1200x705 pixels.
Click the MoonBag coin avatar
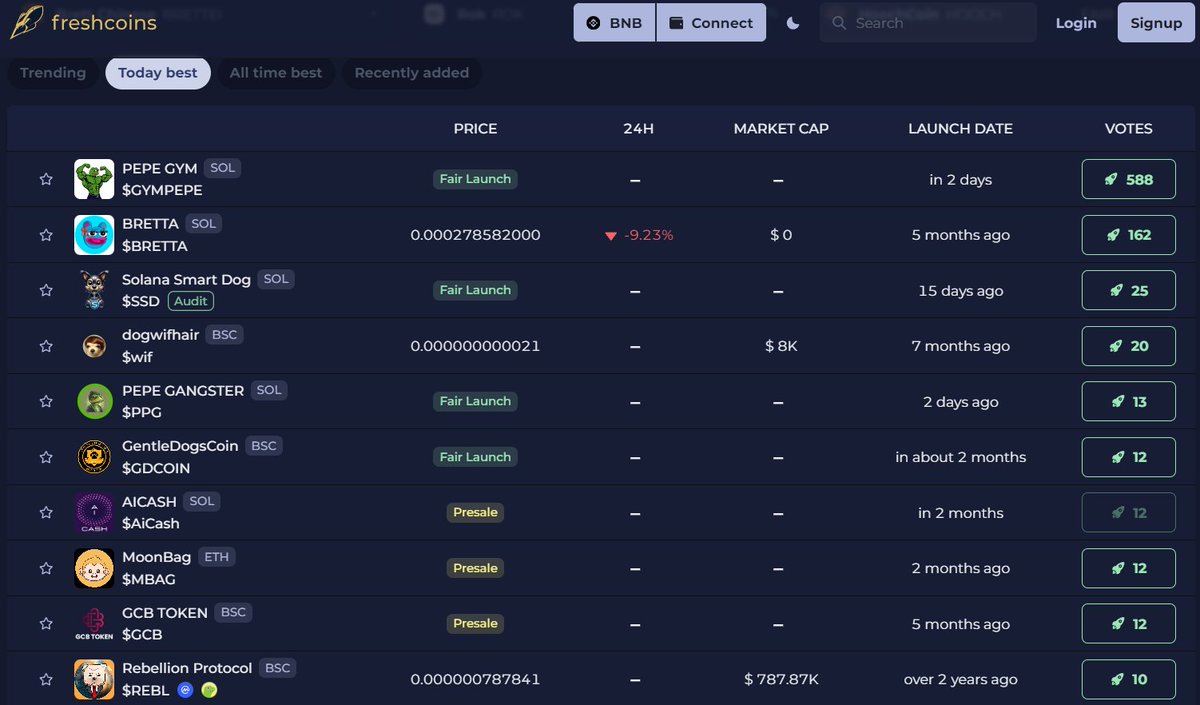click(x=94, y=568)
